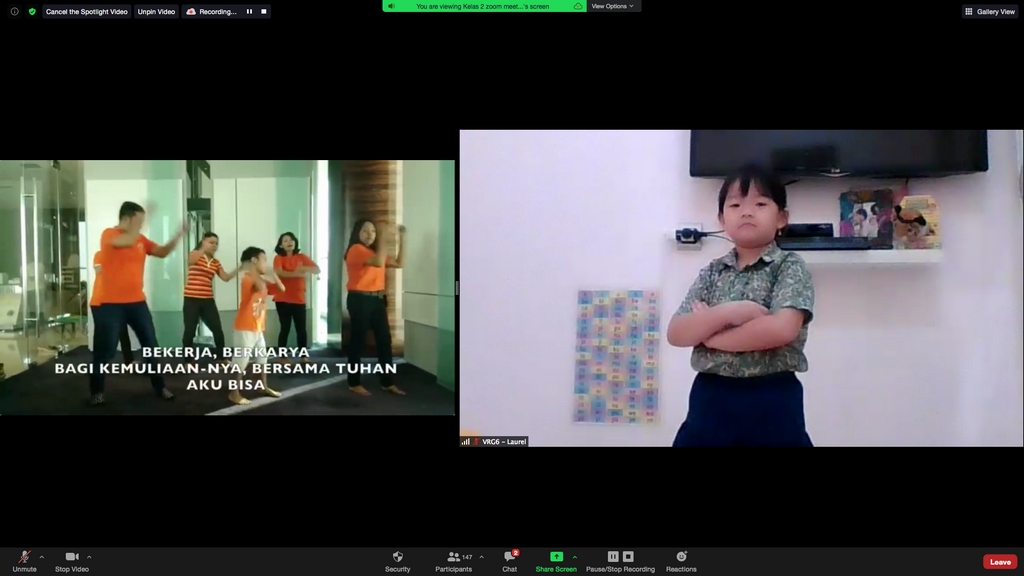
Task: Leave the meeting
Action: click(x=999, y=561)
